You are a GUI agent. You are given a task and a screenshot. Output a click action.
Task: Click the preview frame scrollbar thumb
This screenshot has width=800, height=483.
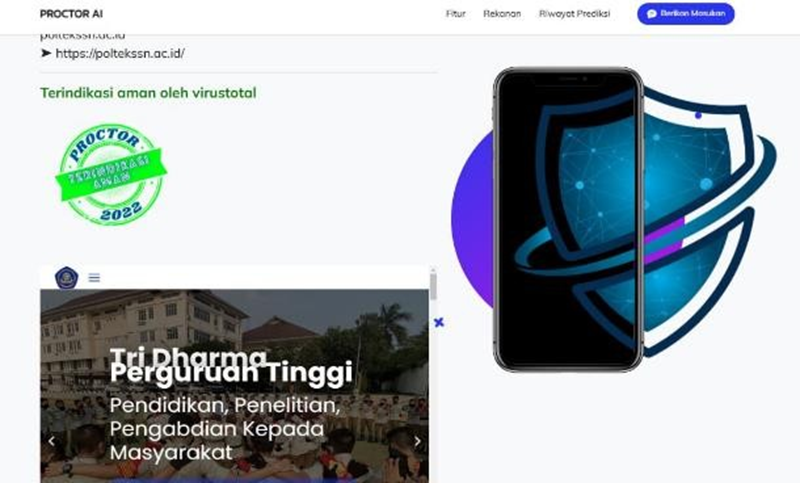point(433,287)
